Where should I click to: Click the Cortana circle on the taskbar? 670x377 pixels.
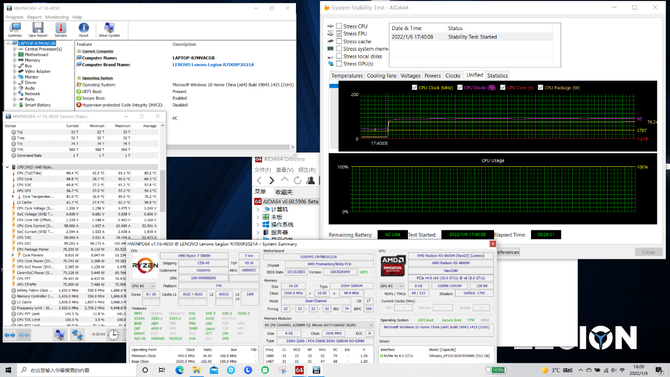(x=145, y=370)
